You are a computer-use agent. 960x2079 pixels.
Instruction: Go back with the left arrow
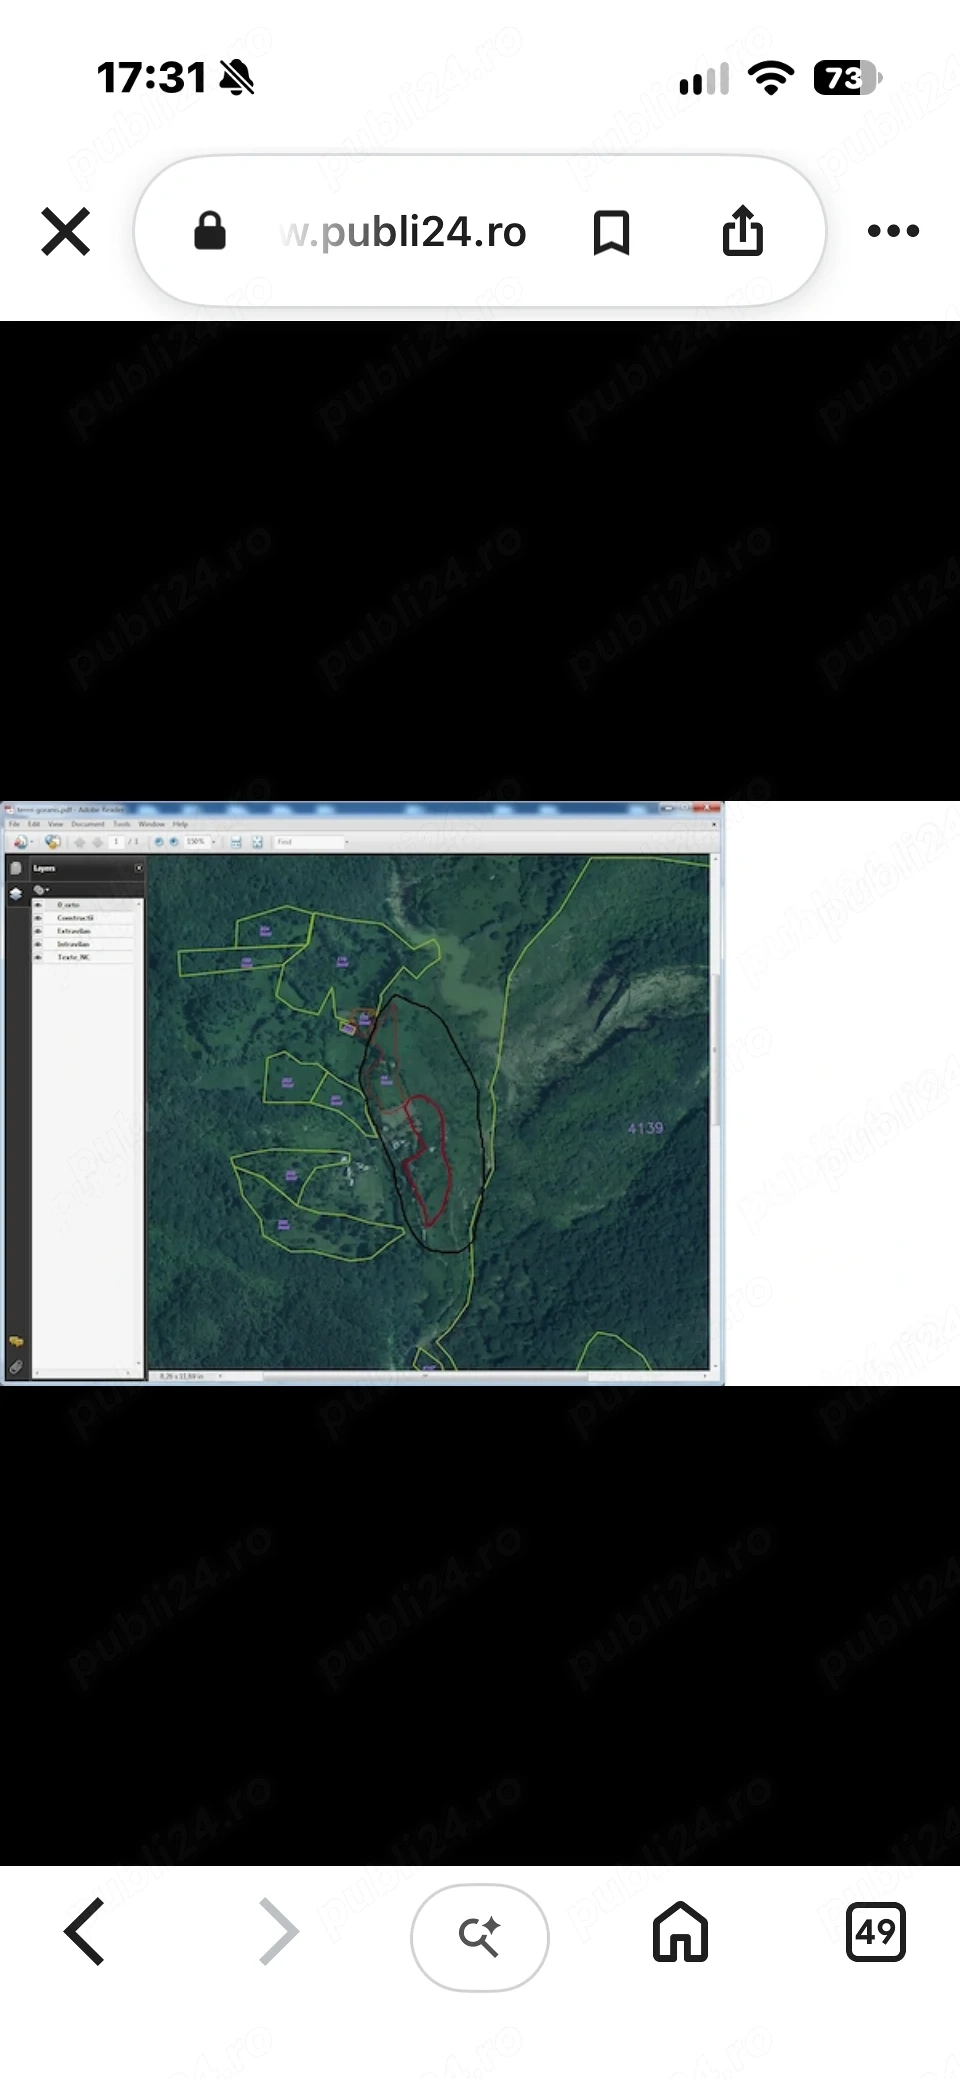point(85,1931)
